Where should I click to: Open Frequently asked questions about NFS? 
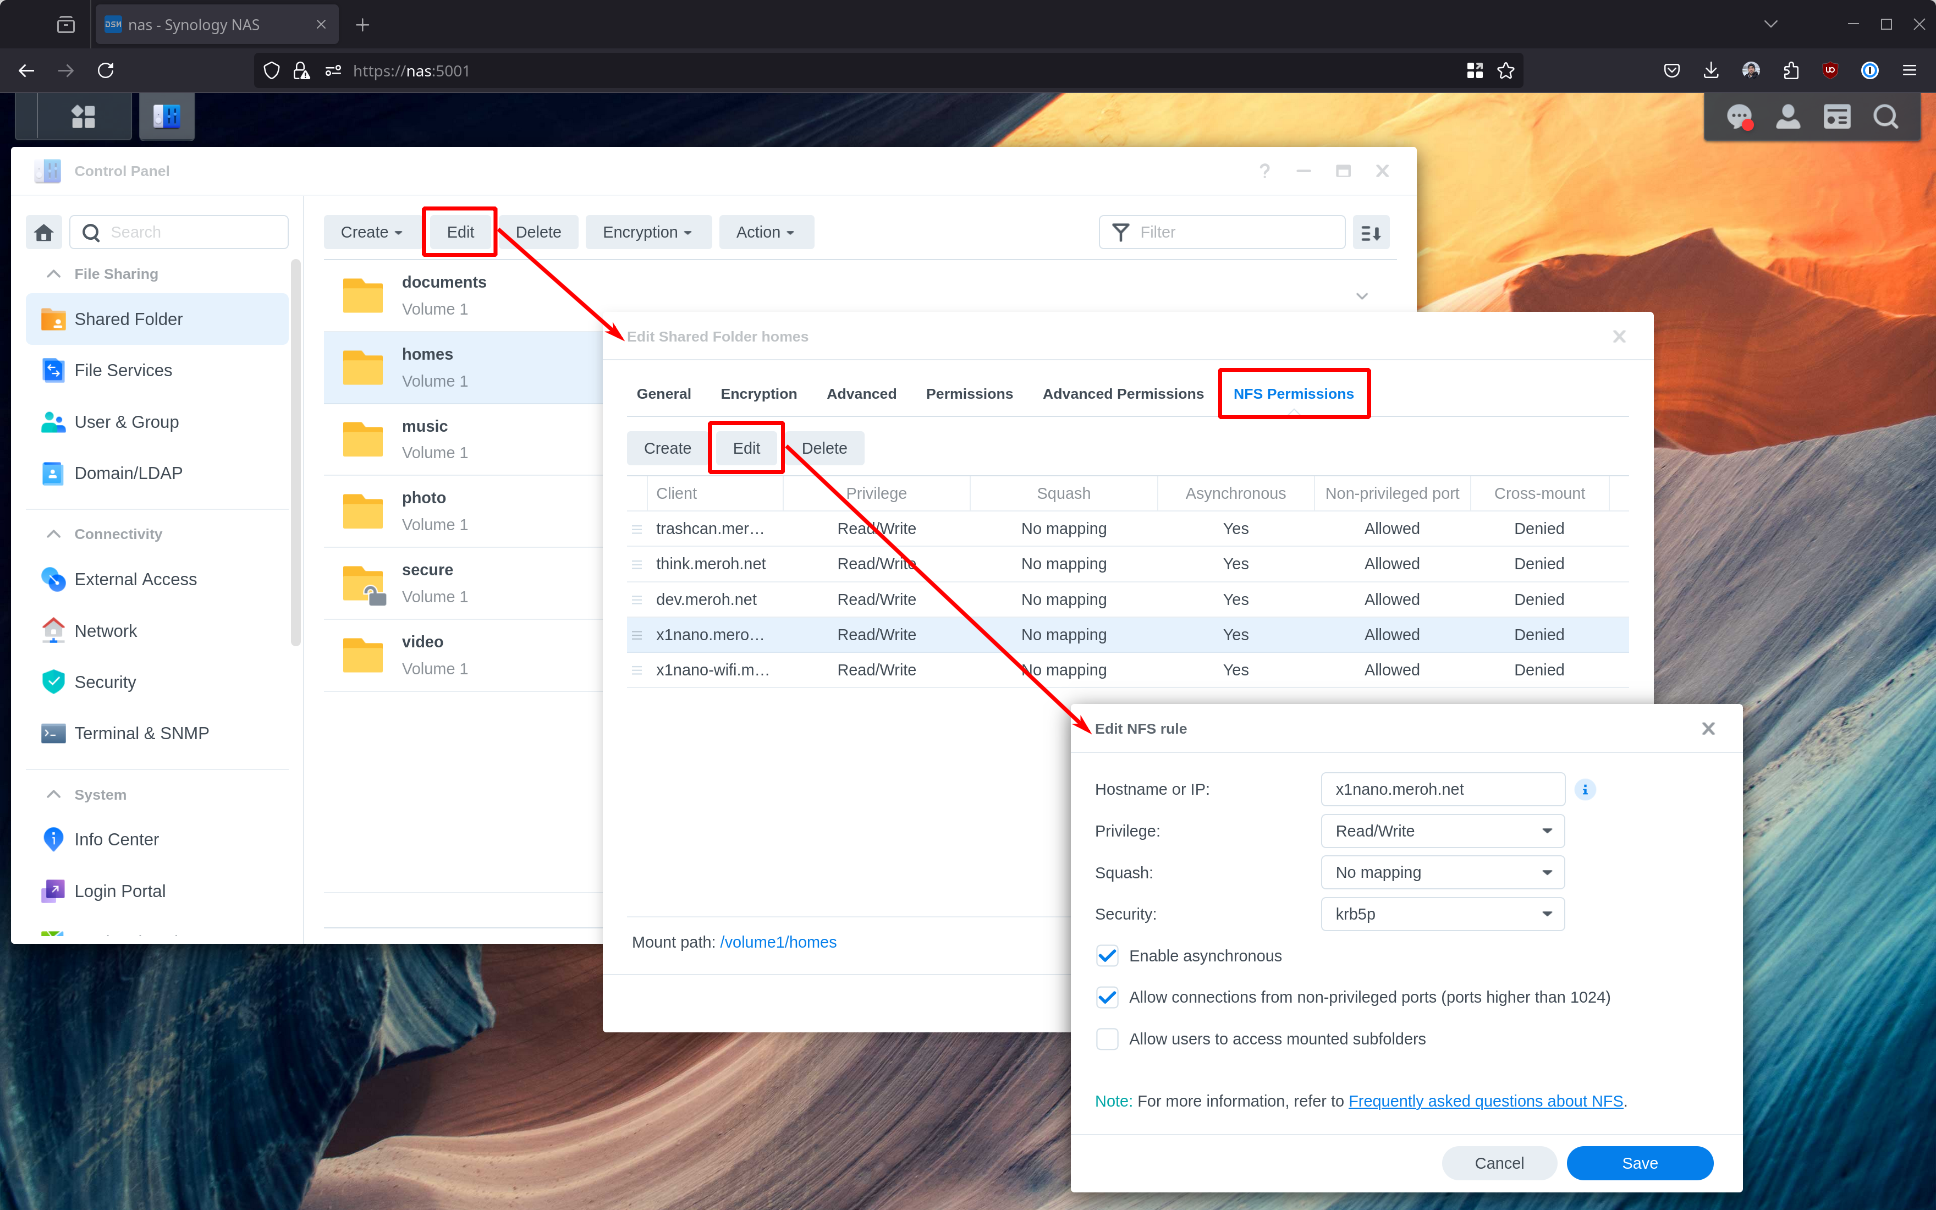(1485, 1100)
